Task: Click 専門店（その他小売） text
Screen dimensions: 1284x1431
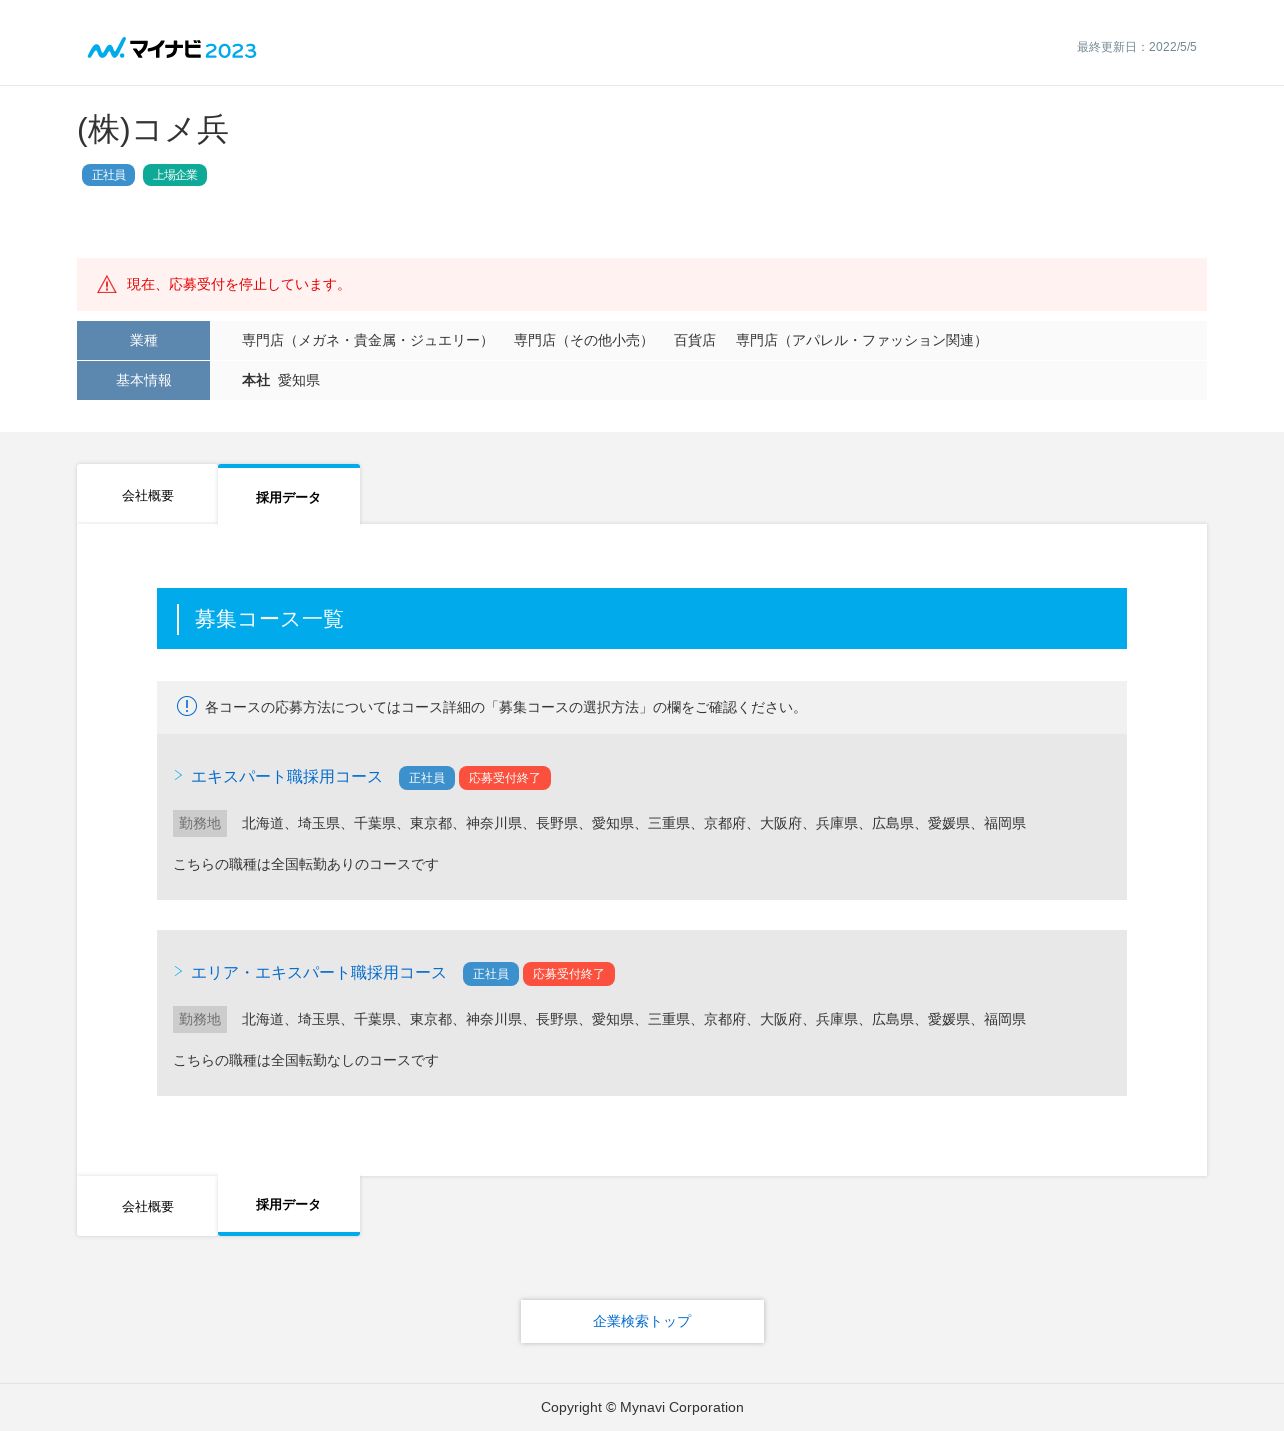Action: coord(584,340)
